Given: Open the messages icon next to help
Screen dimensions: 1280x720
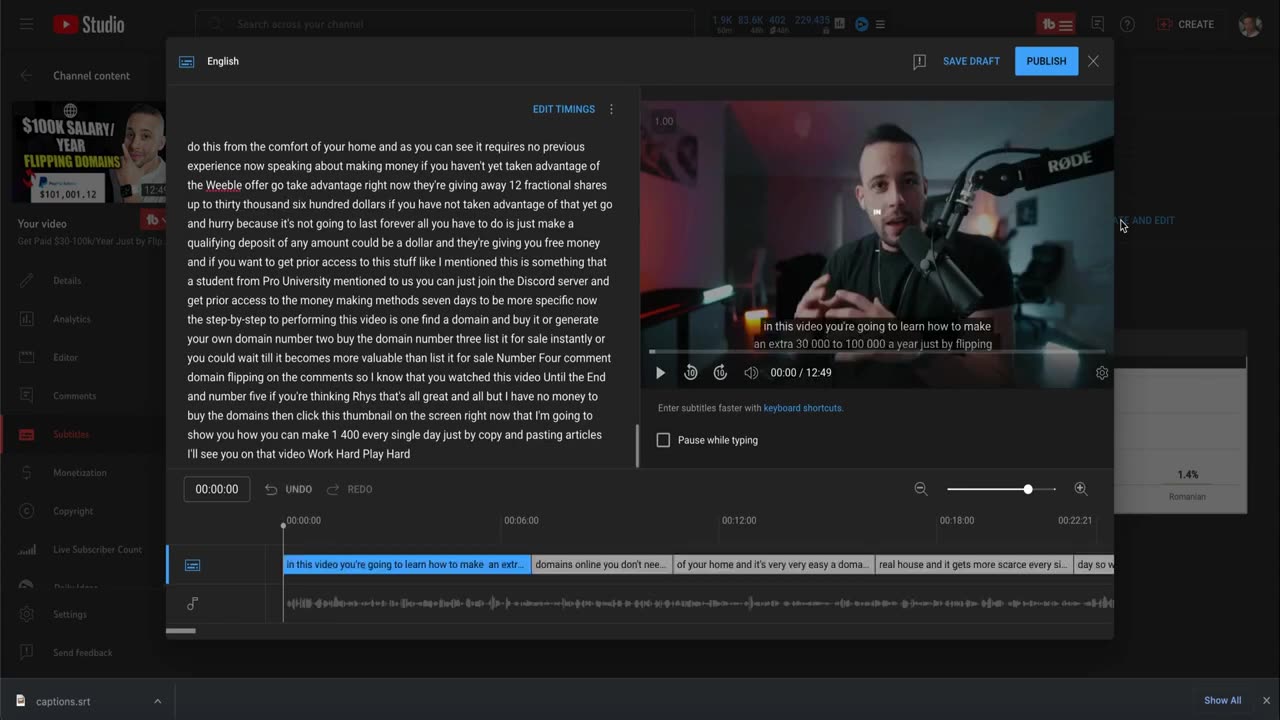Looking at the screenshot, I should click(1098, 24).
